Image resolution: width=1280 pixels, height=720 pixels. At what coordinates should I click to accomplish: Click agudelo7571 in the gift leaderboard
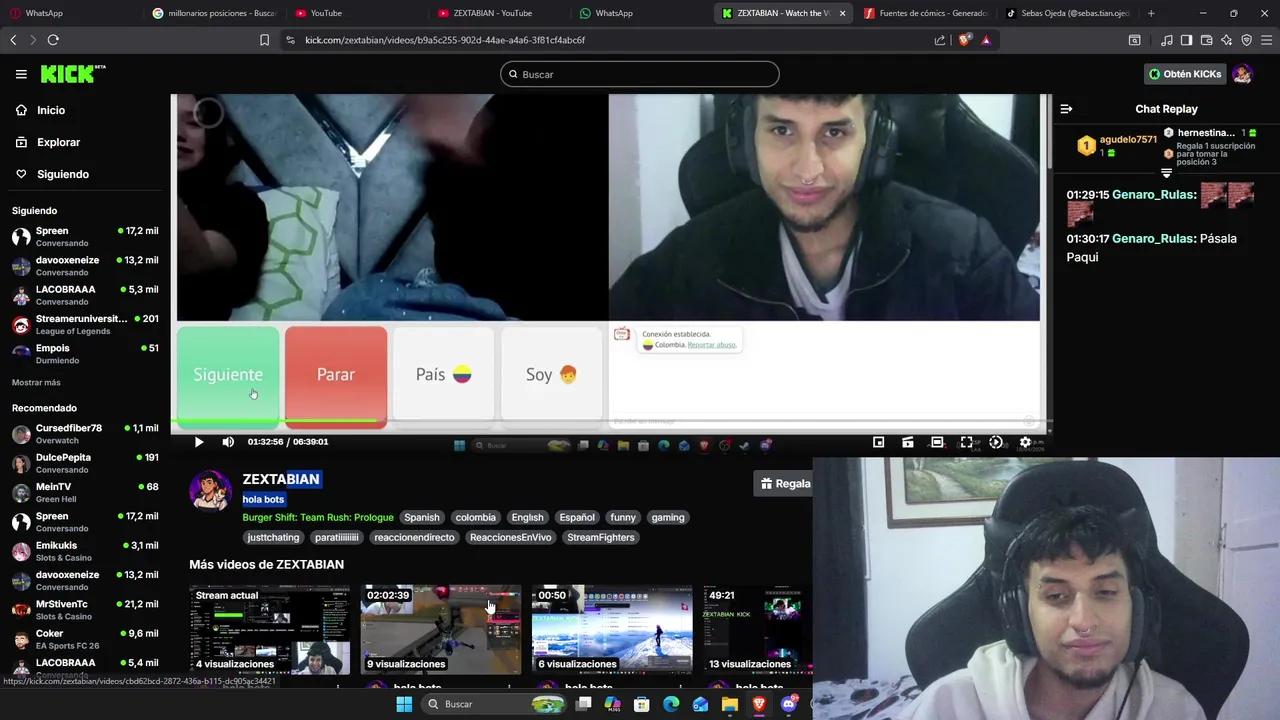pos(1128,140)
